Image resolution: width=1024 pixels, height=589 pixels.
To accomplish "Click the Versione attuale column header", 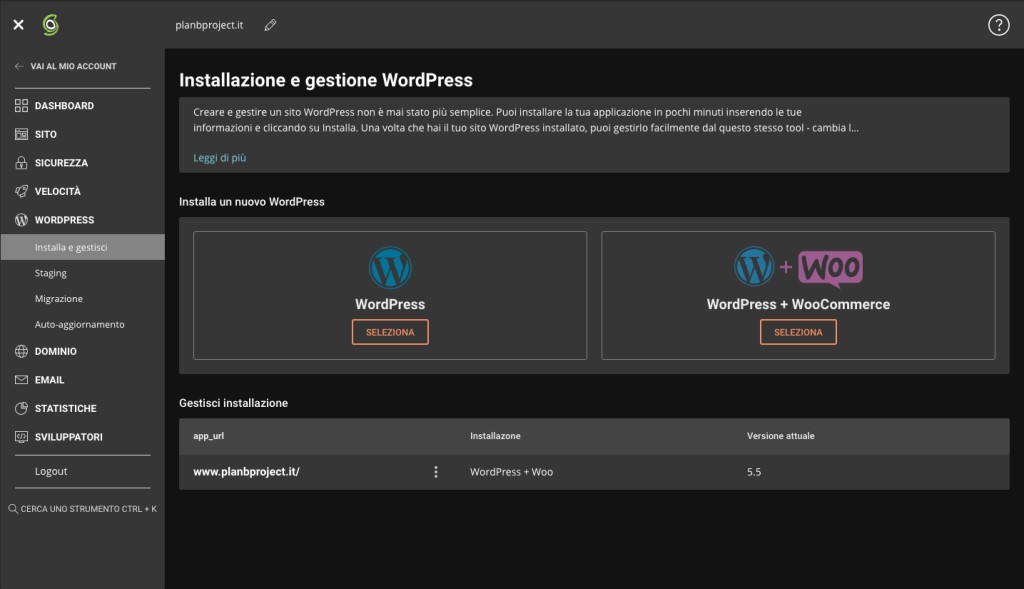I will tap(780, 436).
